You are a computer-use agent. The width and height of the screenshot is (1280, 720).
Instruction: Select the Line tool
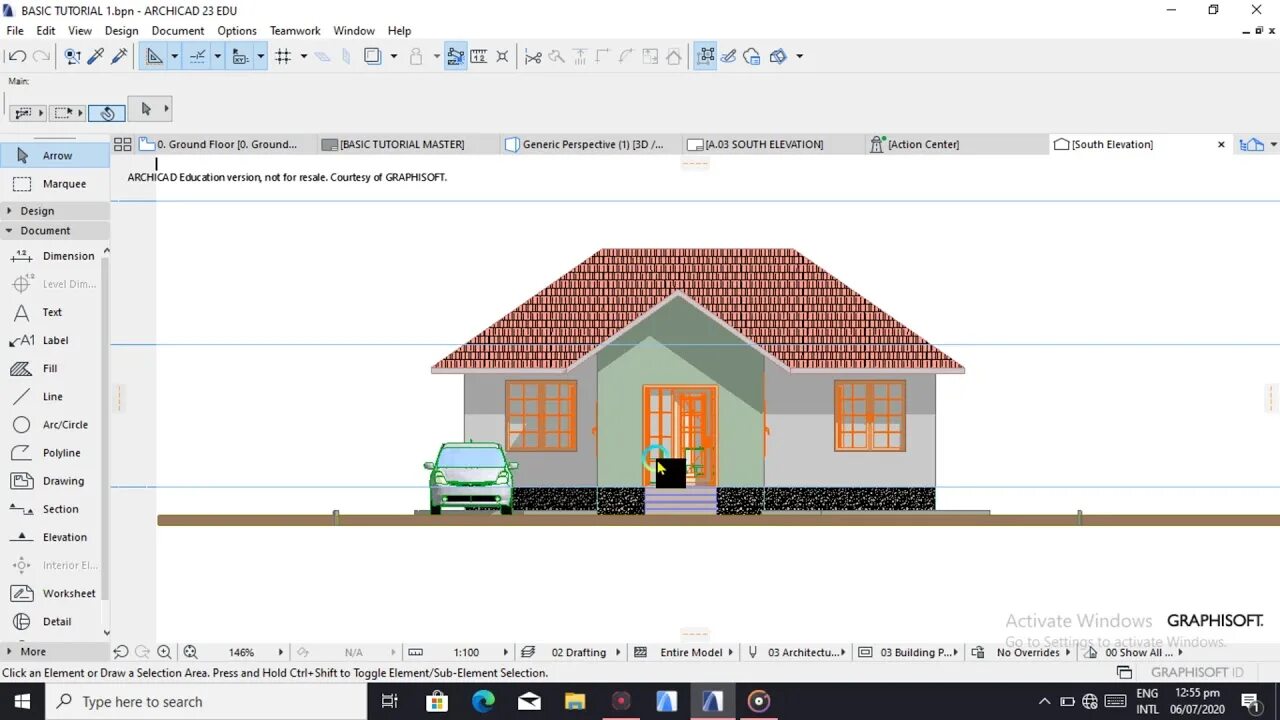coord(52,397)
